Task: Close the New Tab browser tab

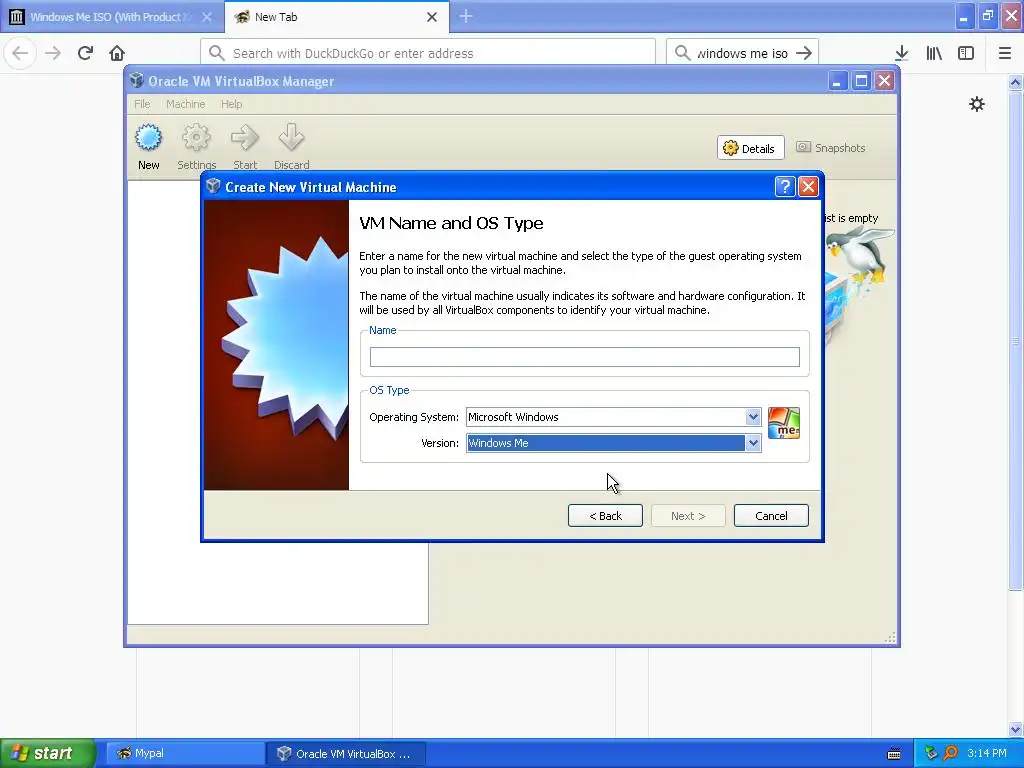Action: (432, 17)
